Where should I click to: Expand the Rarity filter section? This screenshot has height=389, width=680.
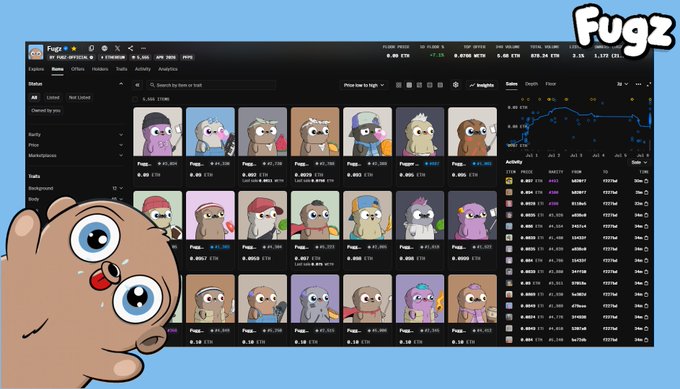tap(76, 134)
